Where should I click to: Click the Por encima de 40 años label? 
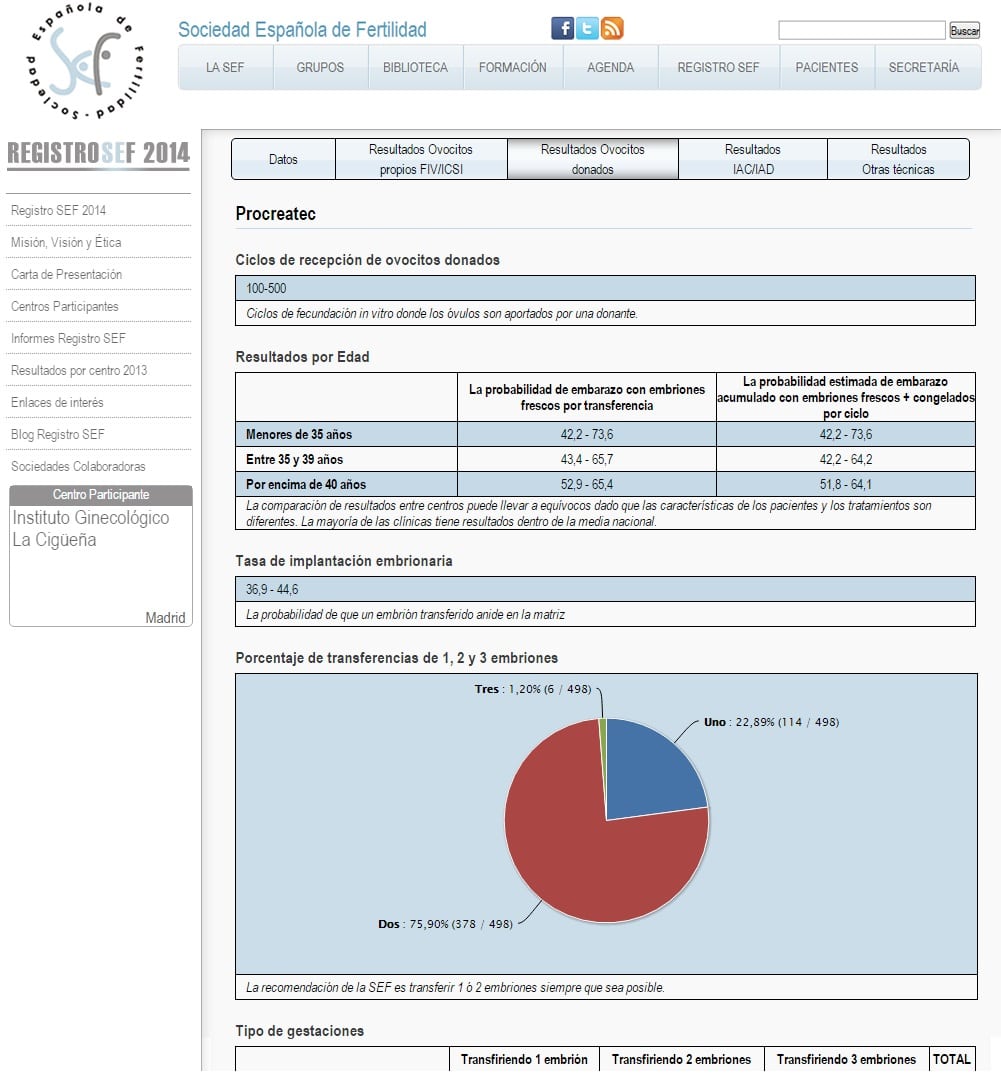[306, 484]
